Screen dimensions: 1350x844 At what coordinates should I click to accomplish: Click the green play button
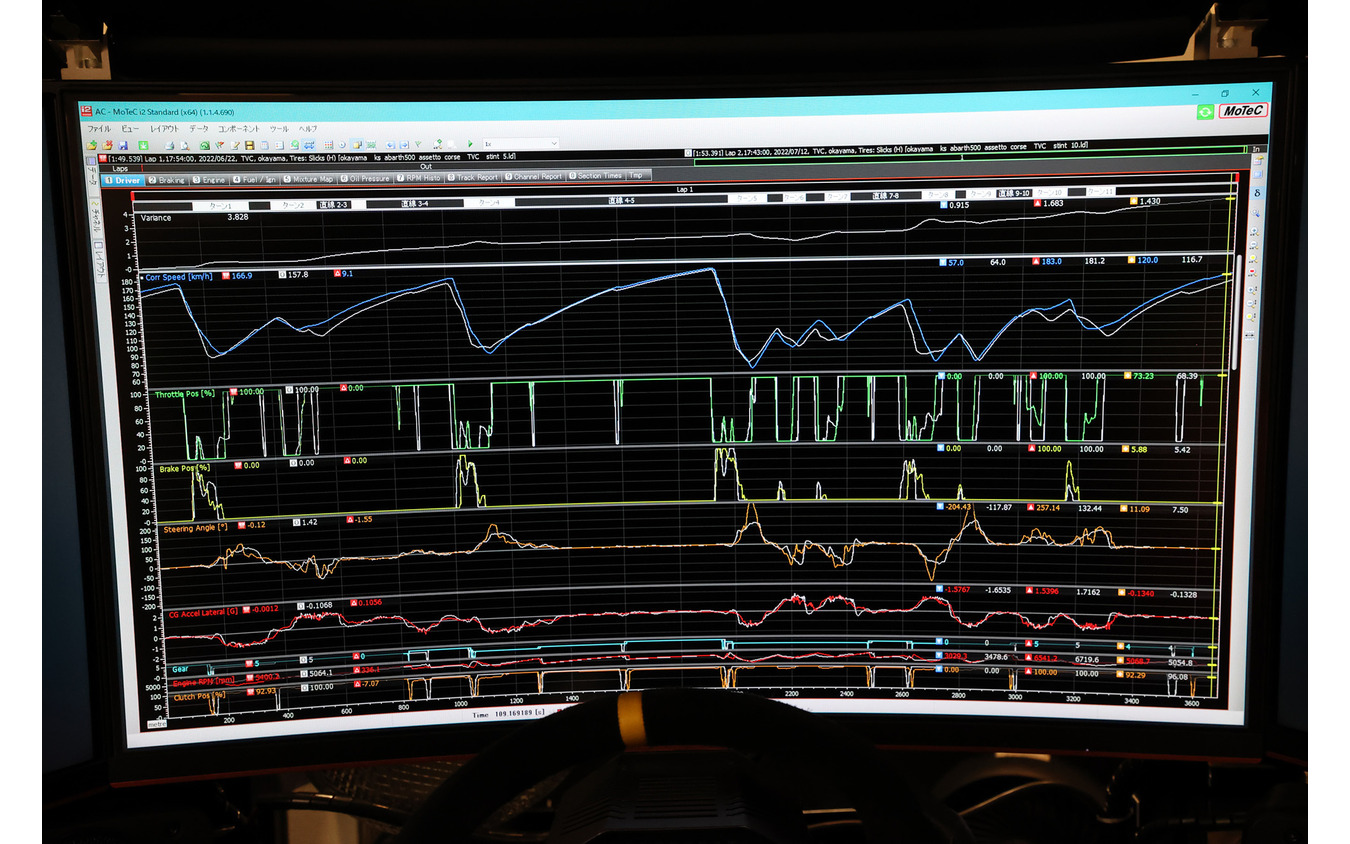pos(470,144)
